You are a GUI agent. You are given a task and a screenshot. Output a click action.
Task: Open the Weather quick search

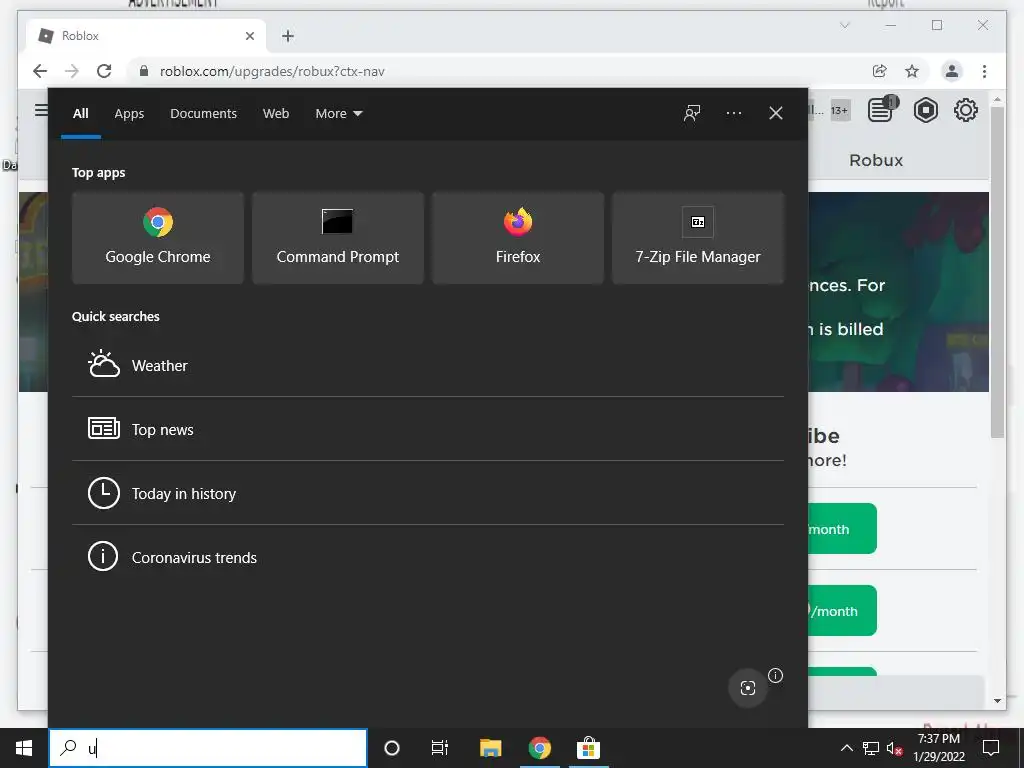pyautogui.click(x=428, y=365)
